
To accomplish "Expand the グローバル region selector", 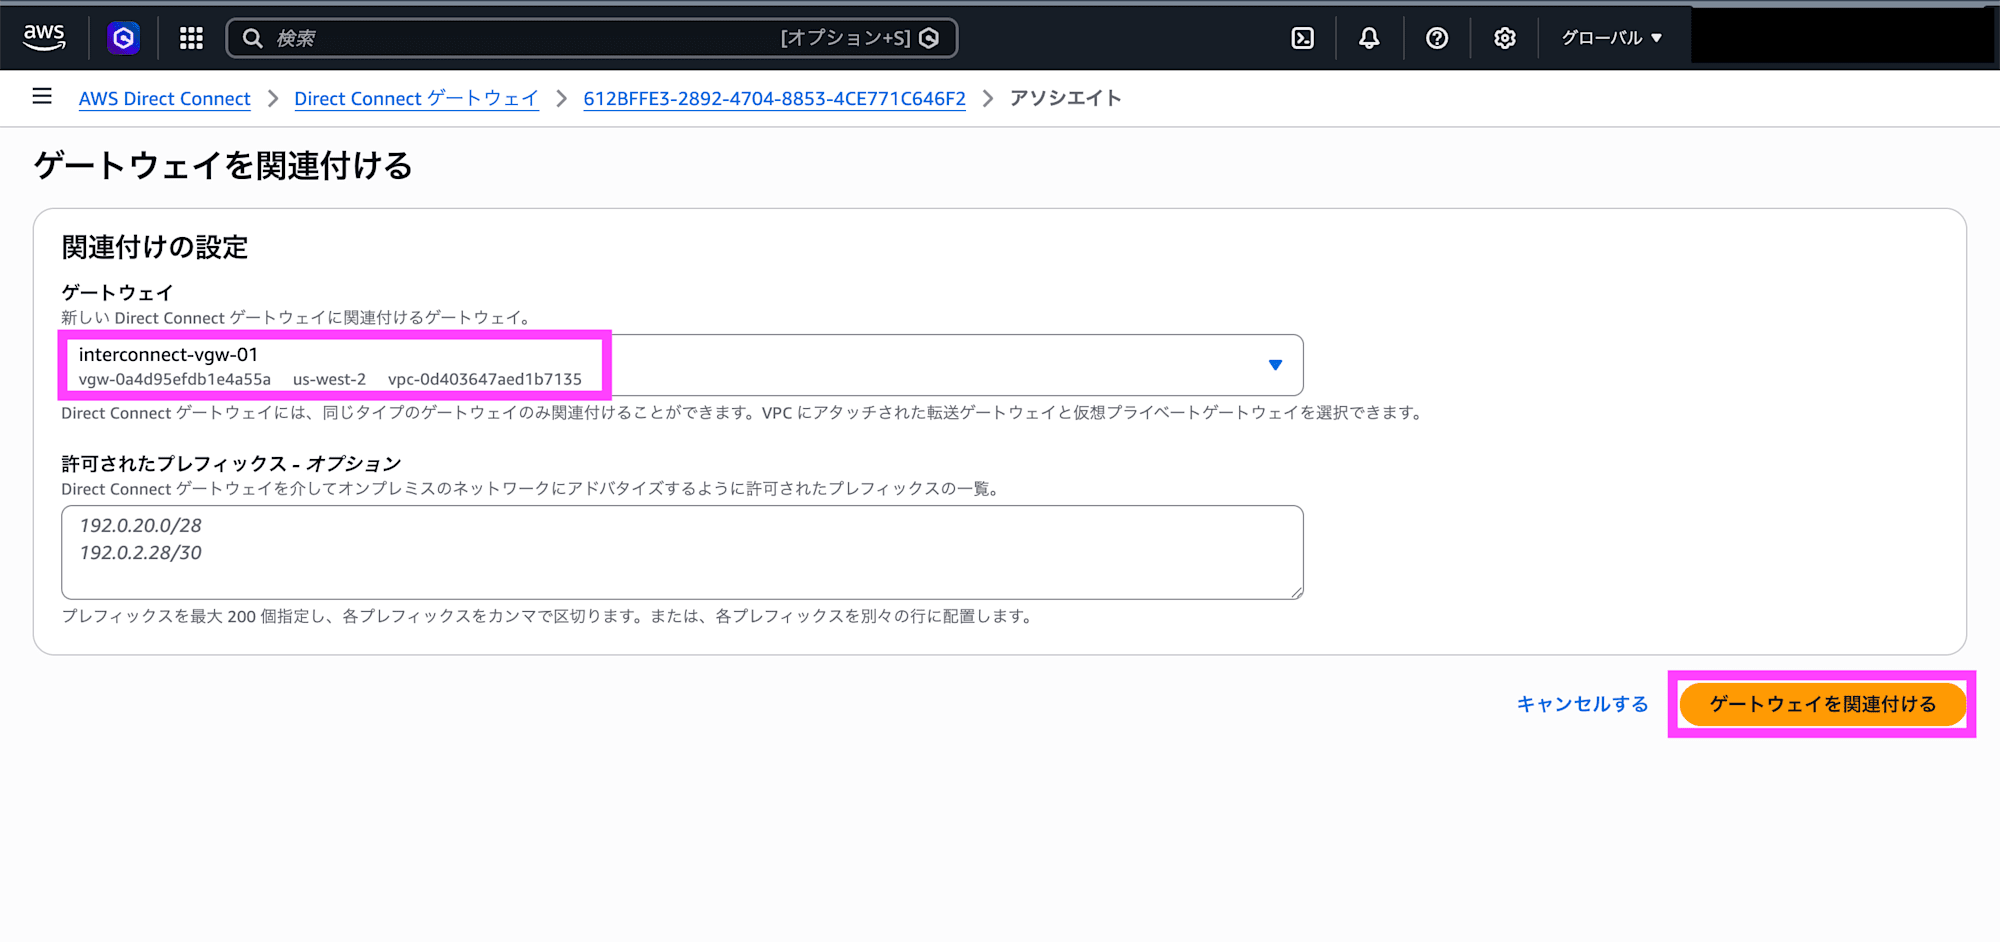I will 1610,37.
